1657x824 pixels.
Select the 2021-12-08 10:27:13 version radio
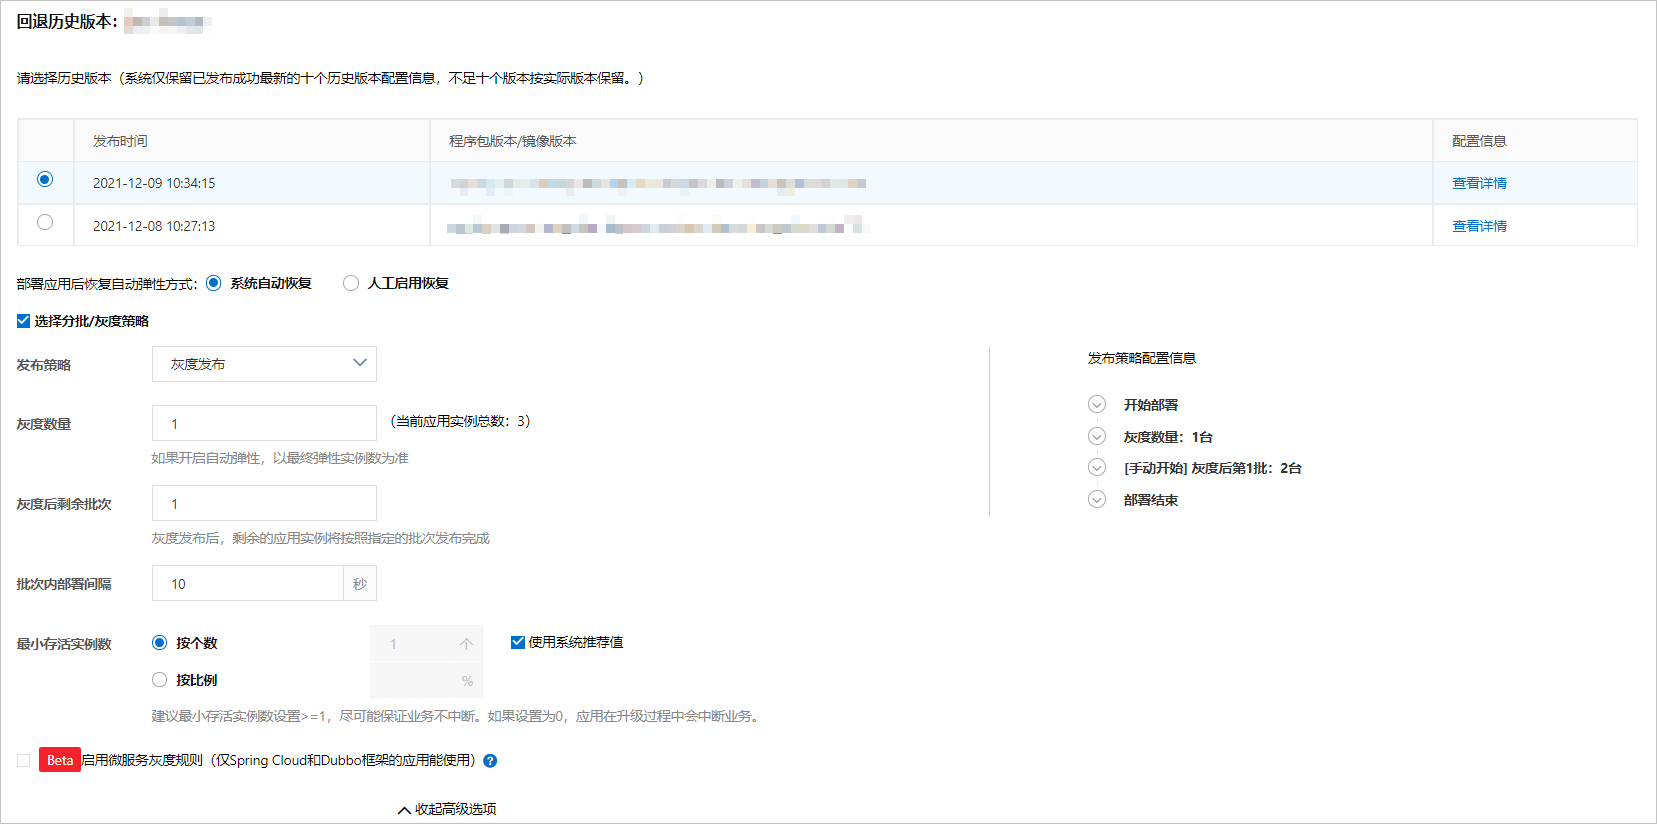45,223
